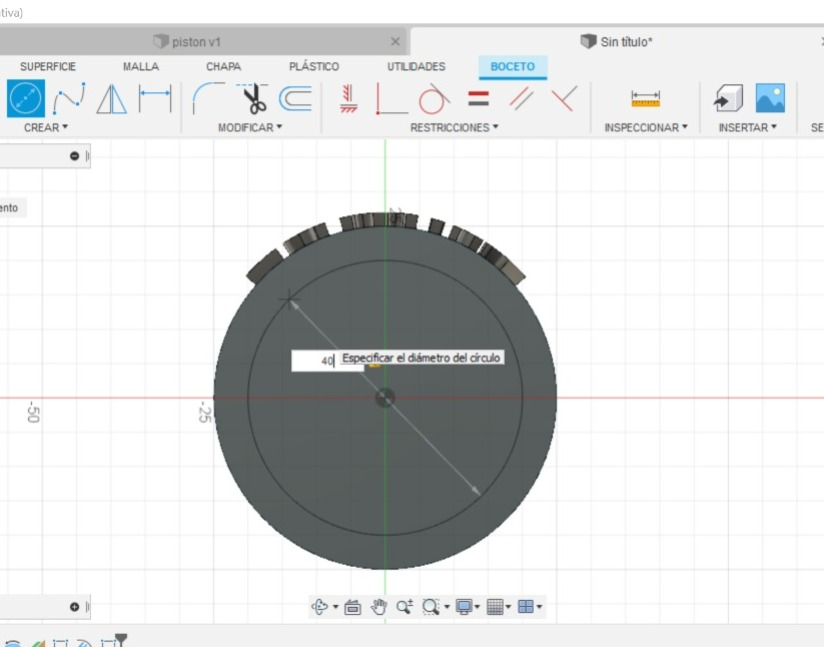Select the trim scissors tool
Image resolution: width=824 pixels, height=647 pixels.
(x=254, y=99)
